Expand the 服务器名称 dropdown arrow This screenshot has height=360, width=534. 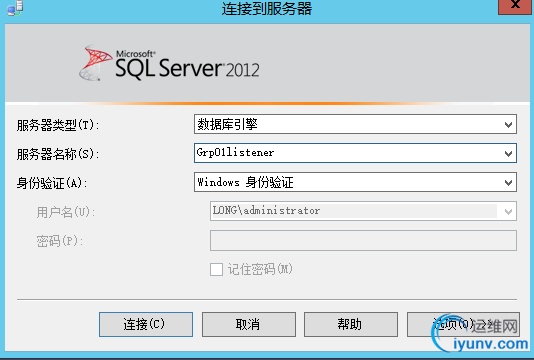coord(508,153)
